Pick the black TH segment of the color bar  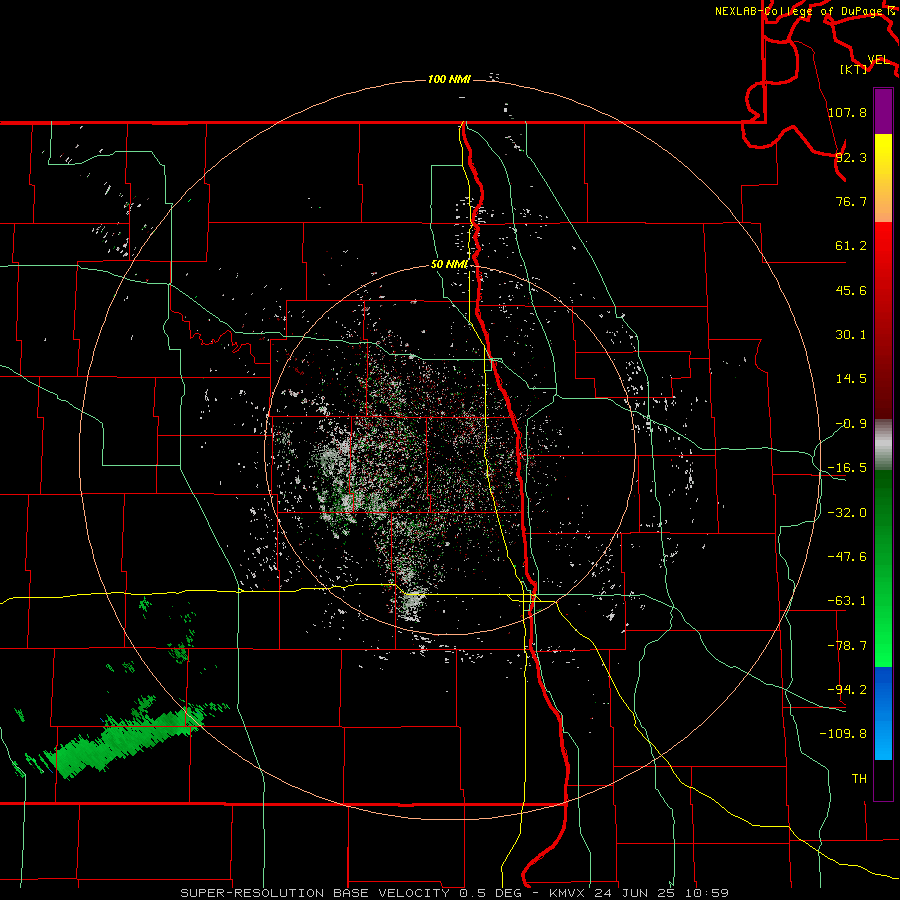(883, 780)
